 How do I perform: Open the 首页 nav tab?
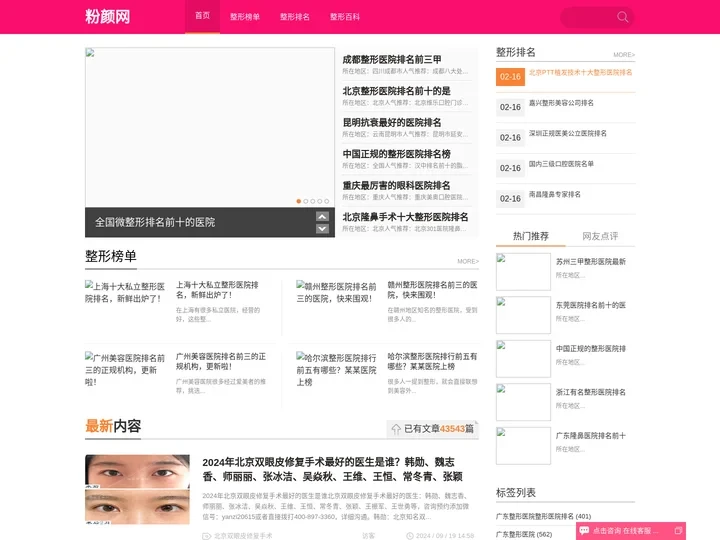click(x=202, y=17)
